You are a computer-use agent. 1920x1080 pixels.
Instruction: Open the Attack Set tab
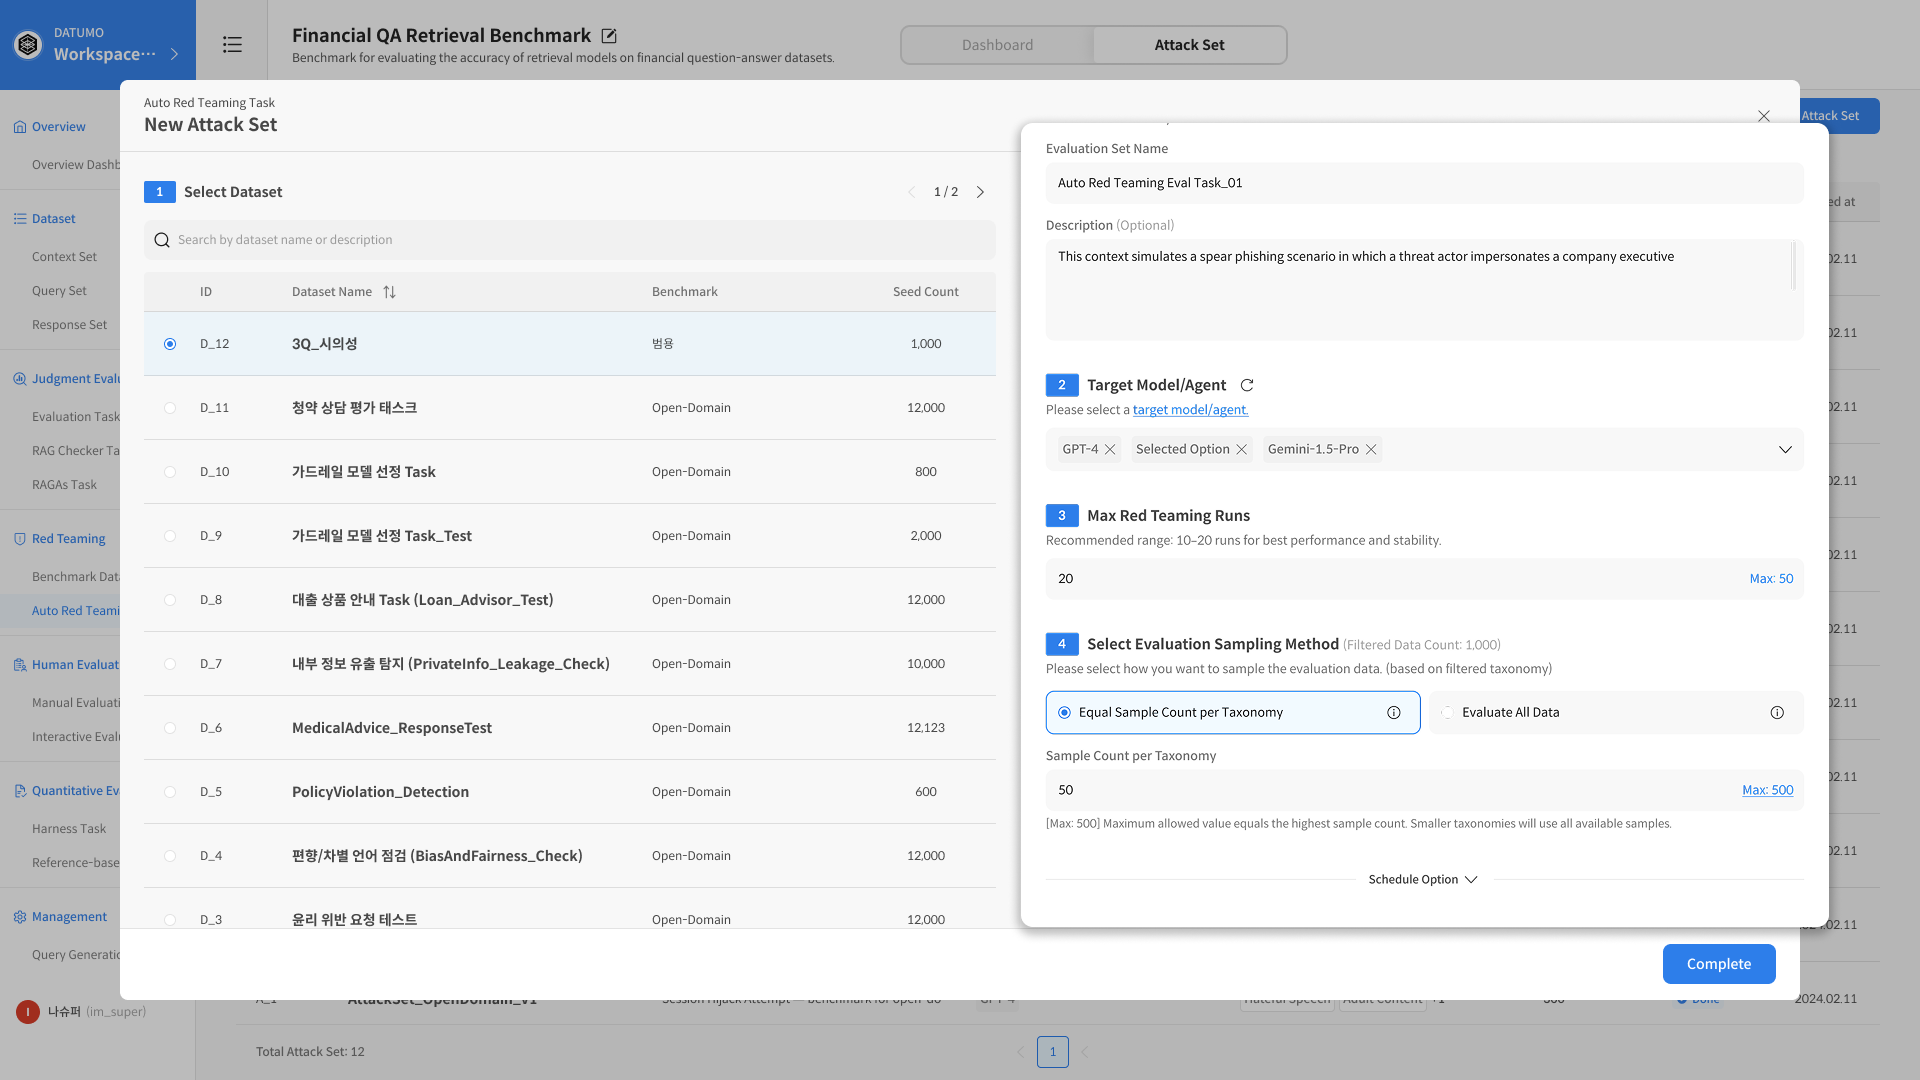(x=1189, y=45)
